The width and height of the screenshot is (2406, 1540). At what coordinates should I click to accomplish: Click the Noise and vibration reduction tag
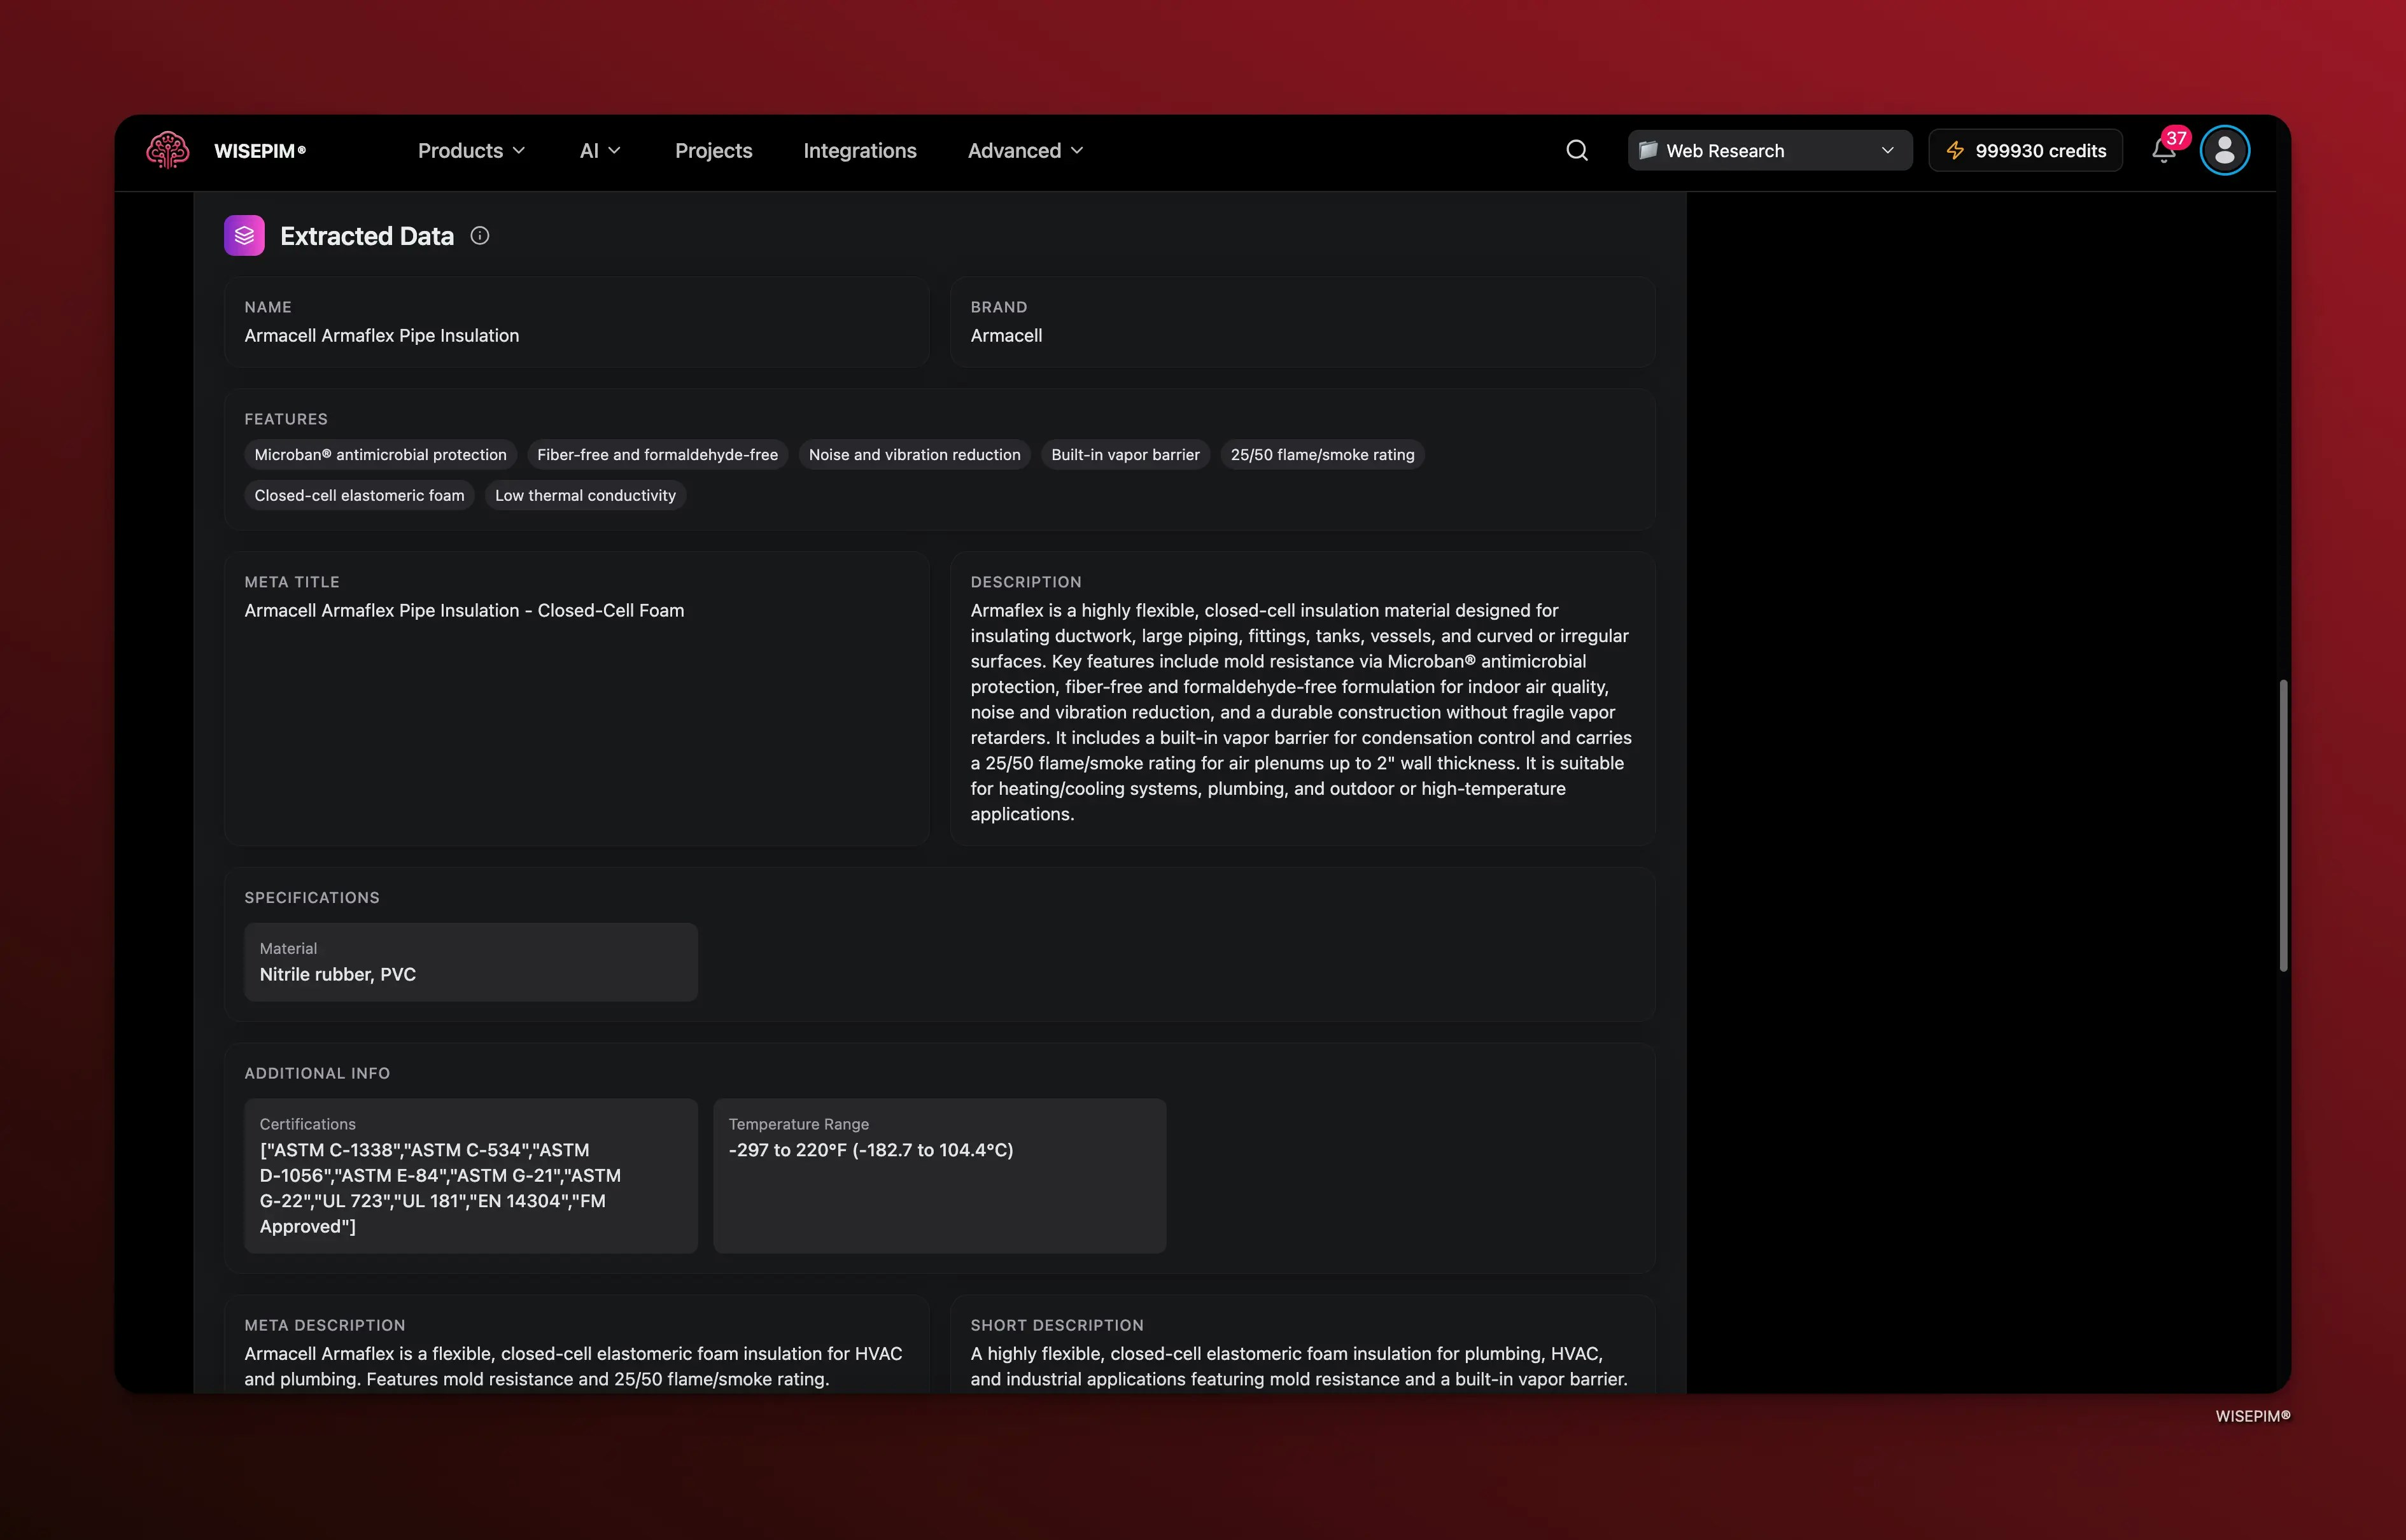[913, 454]
